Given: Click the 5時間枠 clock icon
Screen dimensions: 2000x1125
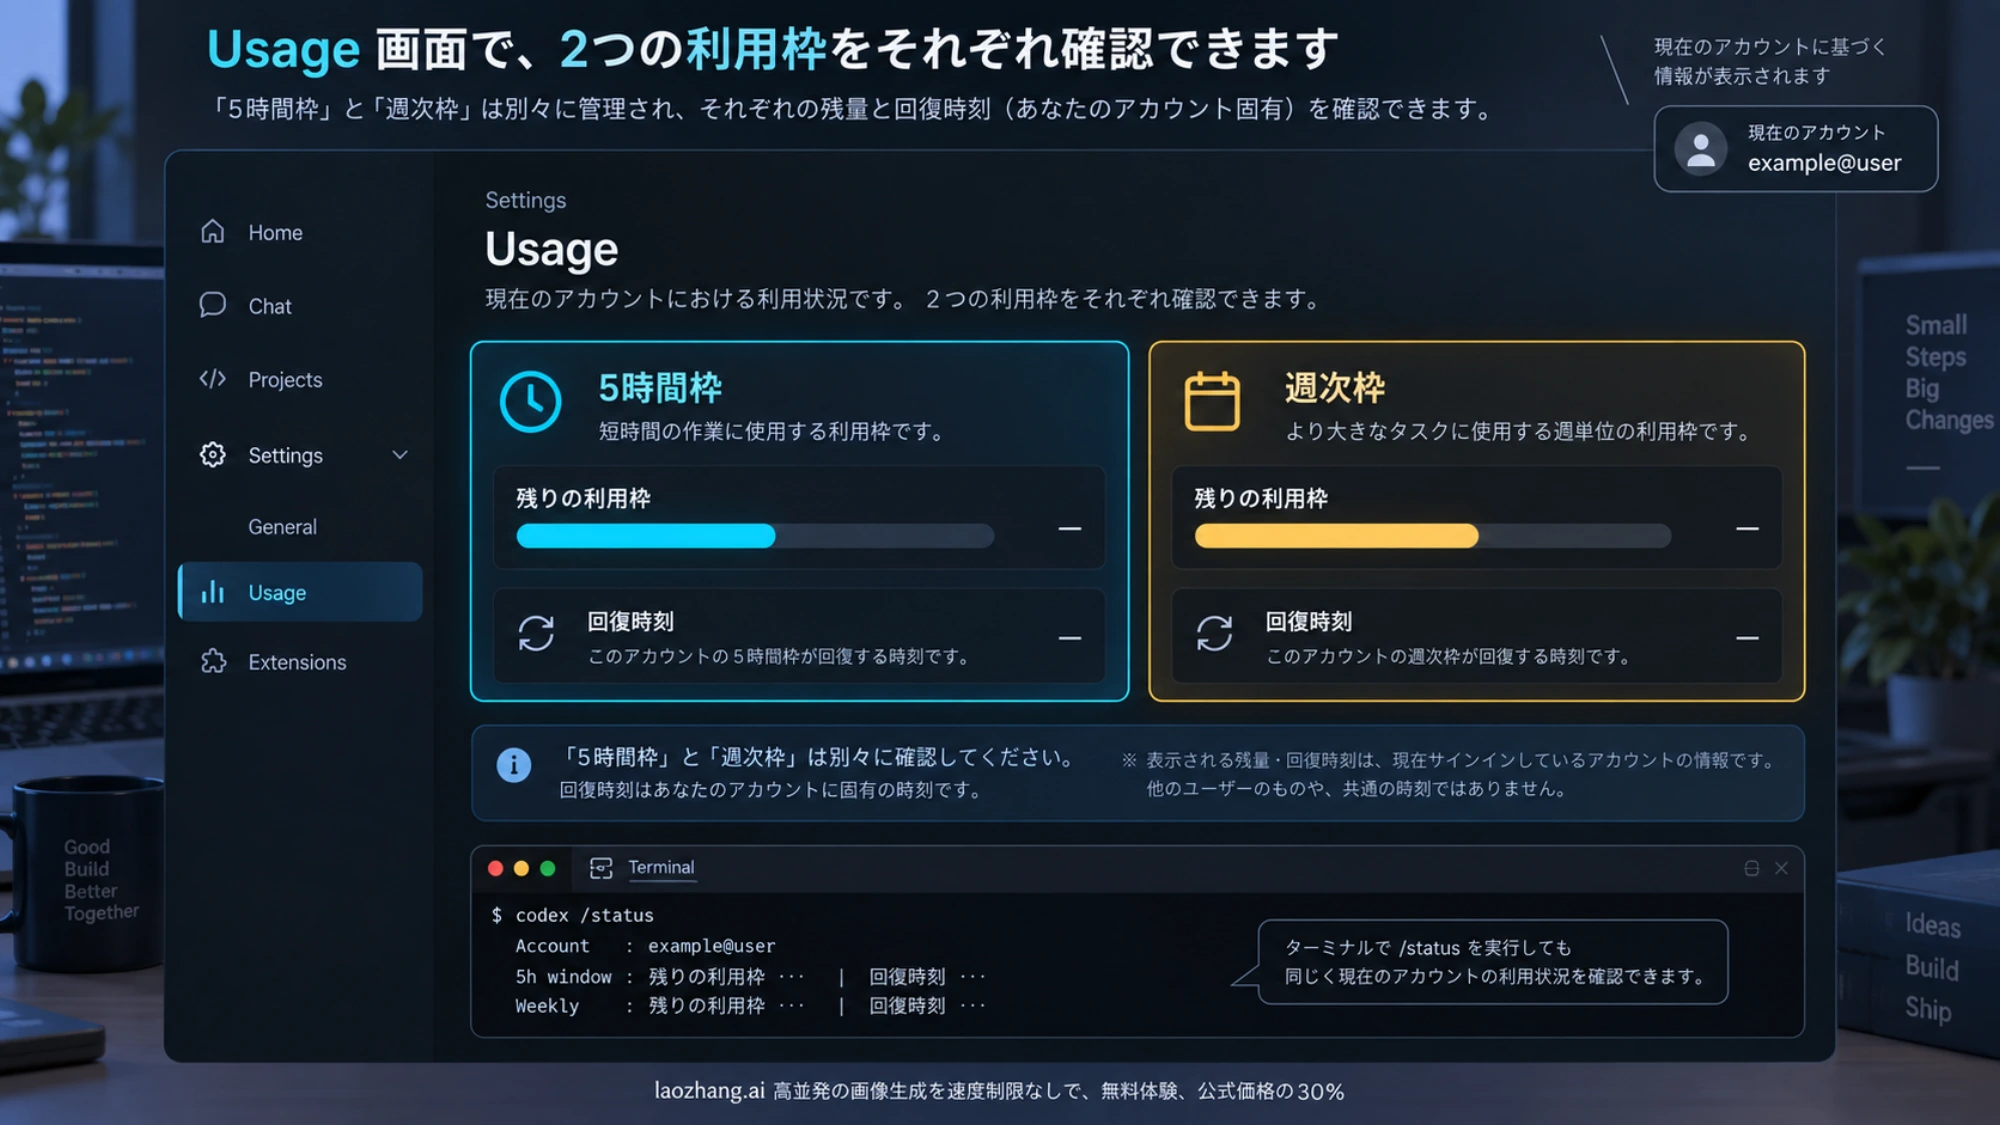Looking at the screenshot, I should pyautogui.click(x=530, y=402).
